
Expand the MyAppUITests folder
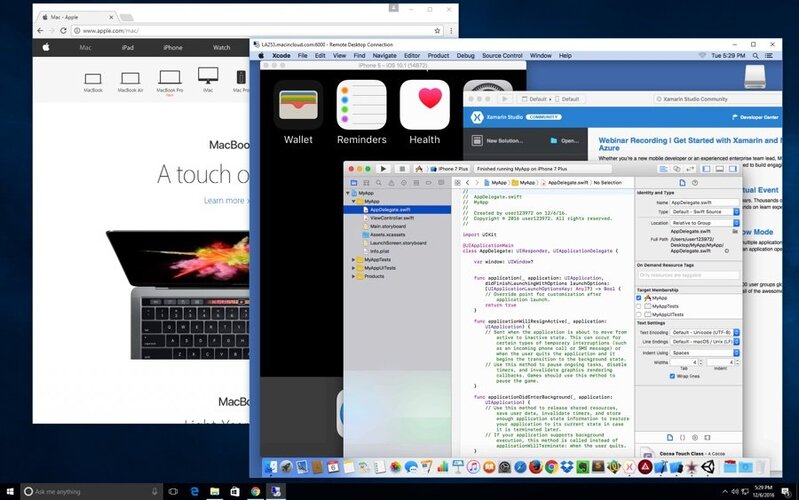tap(354, 268)
